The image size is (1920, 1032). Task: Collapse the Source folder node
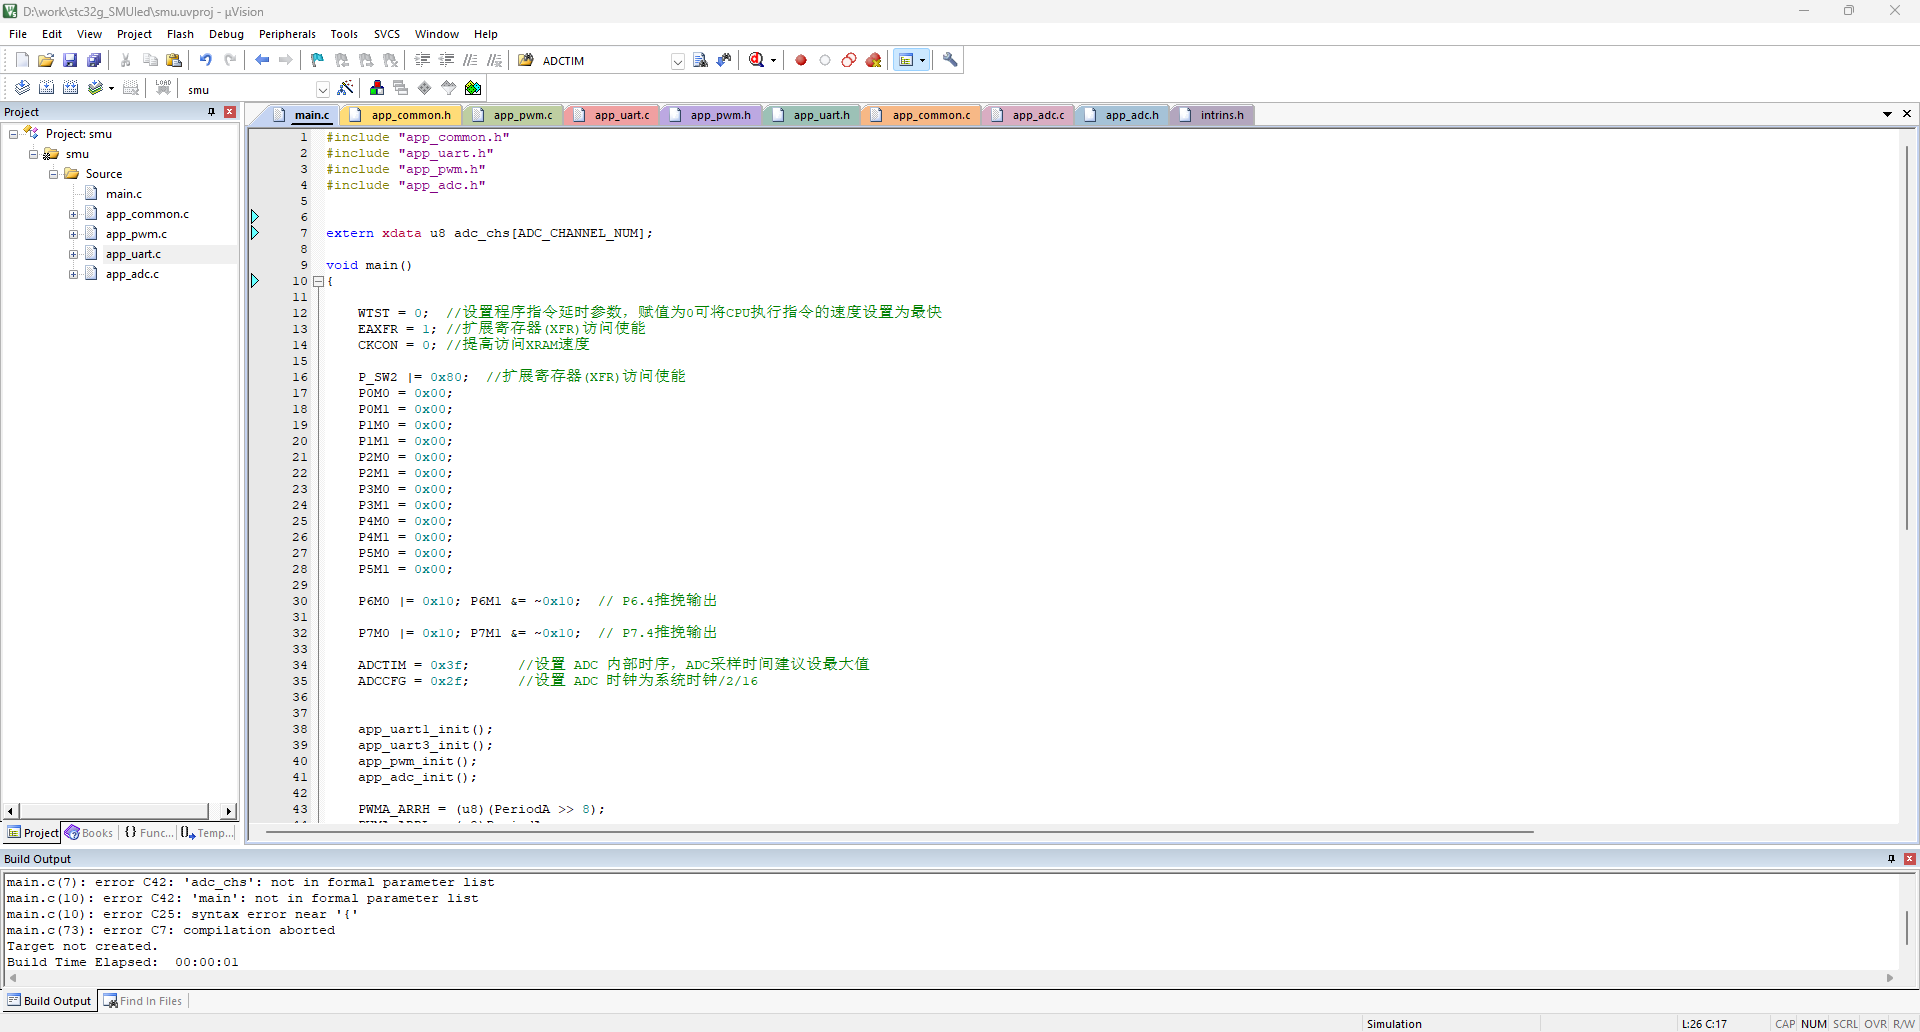pyautogui.click(x=54, y=174)
